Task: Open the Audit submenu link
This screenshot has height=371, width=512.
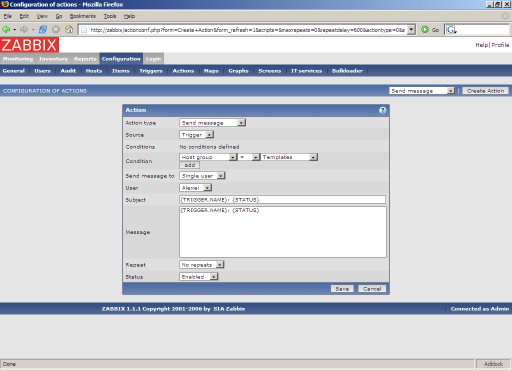Action: pyautogui.click(x=68, y=71)
